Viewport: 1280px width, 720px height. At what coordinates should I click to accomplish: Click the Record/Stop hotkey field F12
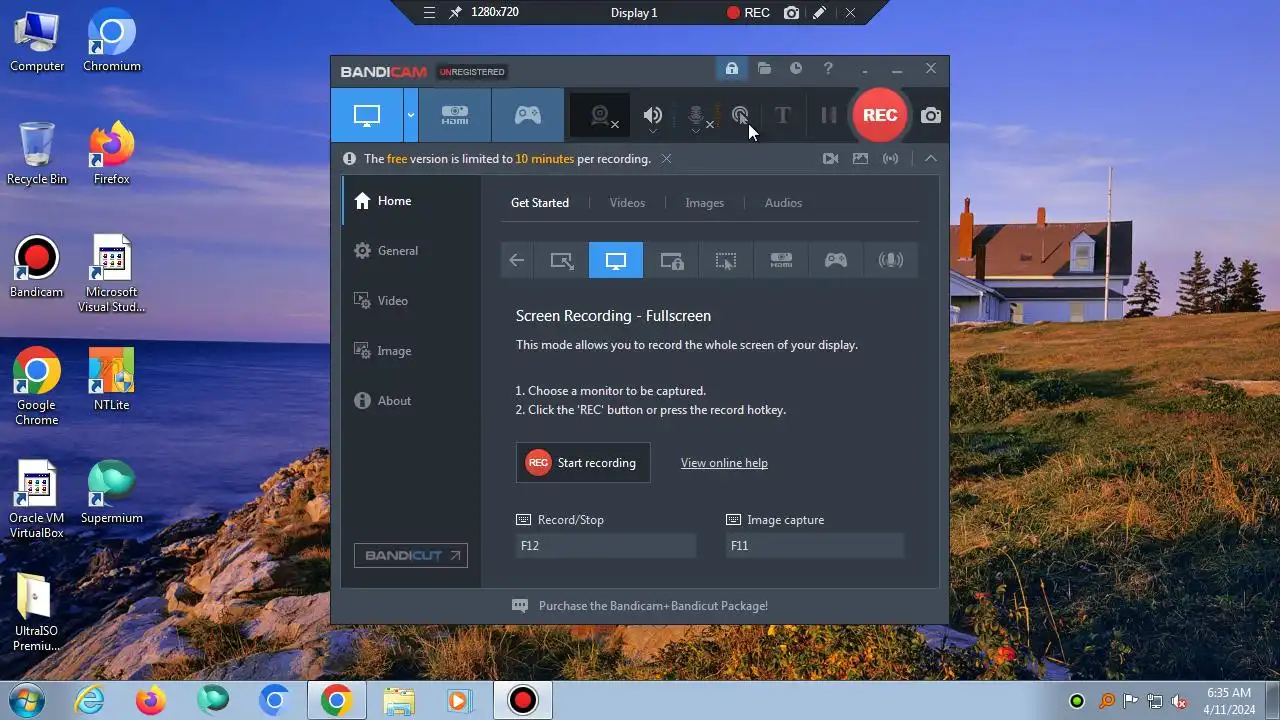point(606,546)
